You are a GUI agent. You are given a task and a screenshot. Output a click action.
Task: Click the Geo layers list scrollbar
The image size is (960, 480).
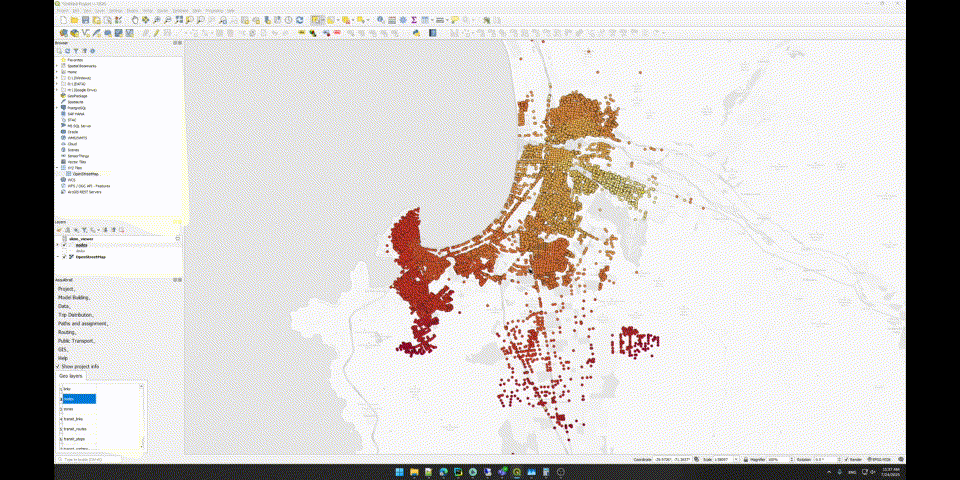(x=141, y=416)
